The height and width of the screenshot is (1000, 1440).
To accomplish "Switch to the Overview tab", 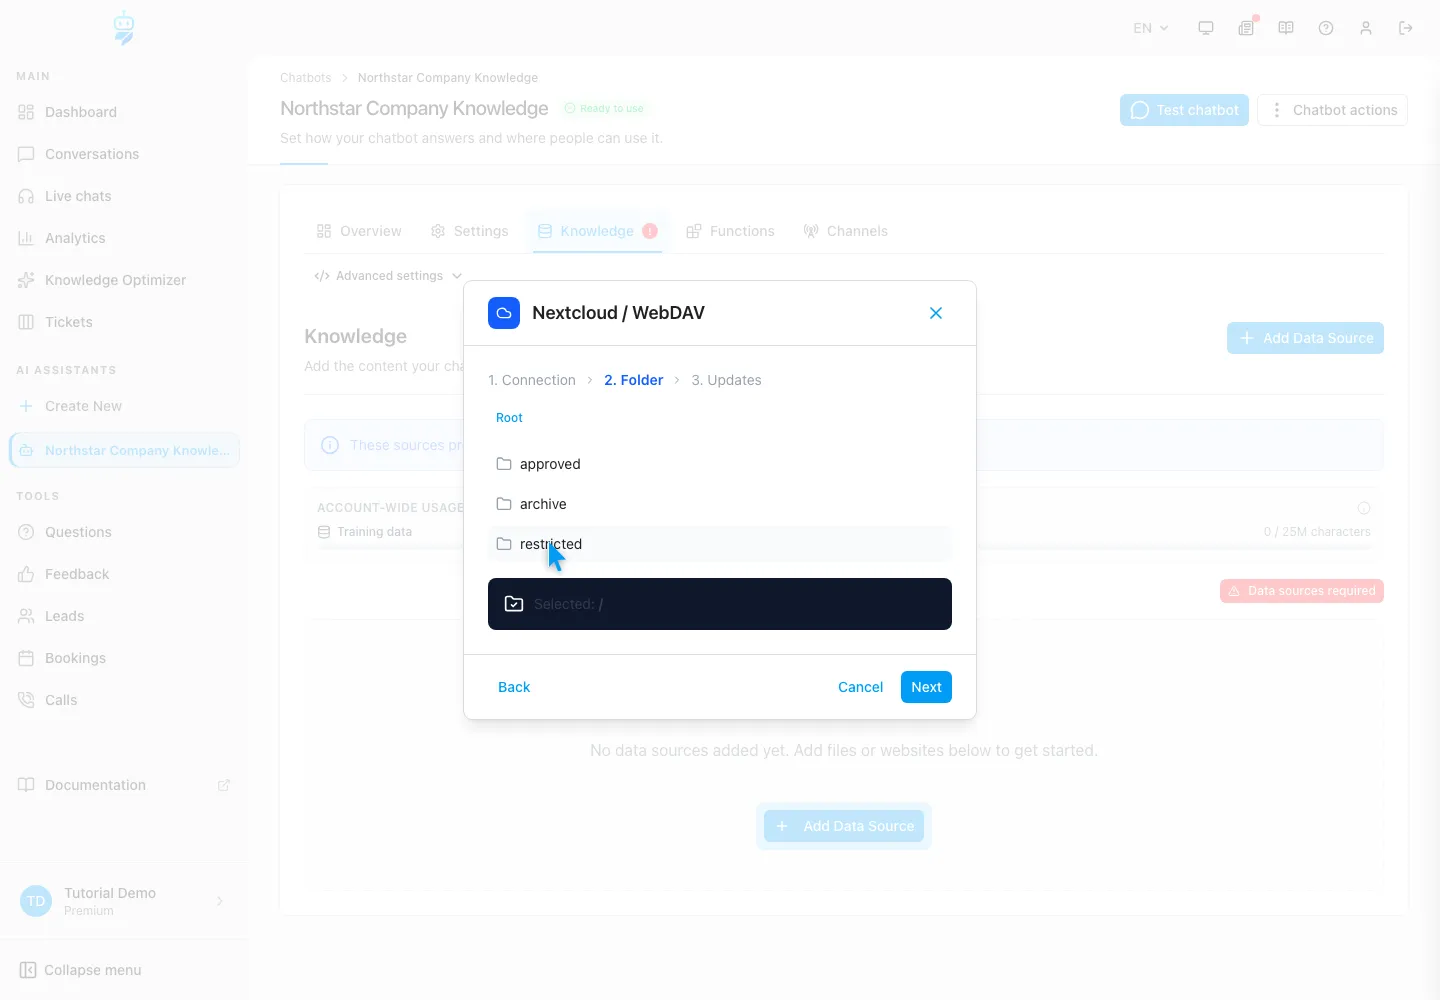I will pos(358,231).
